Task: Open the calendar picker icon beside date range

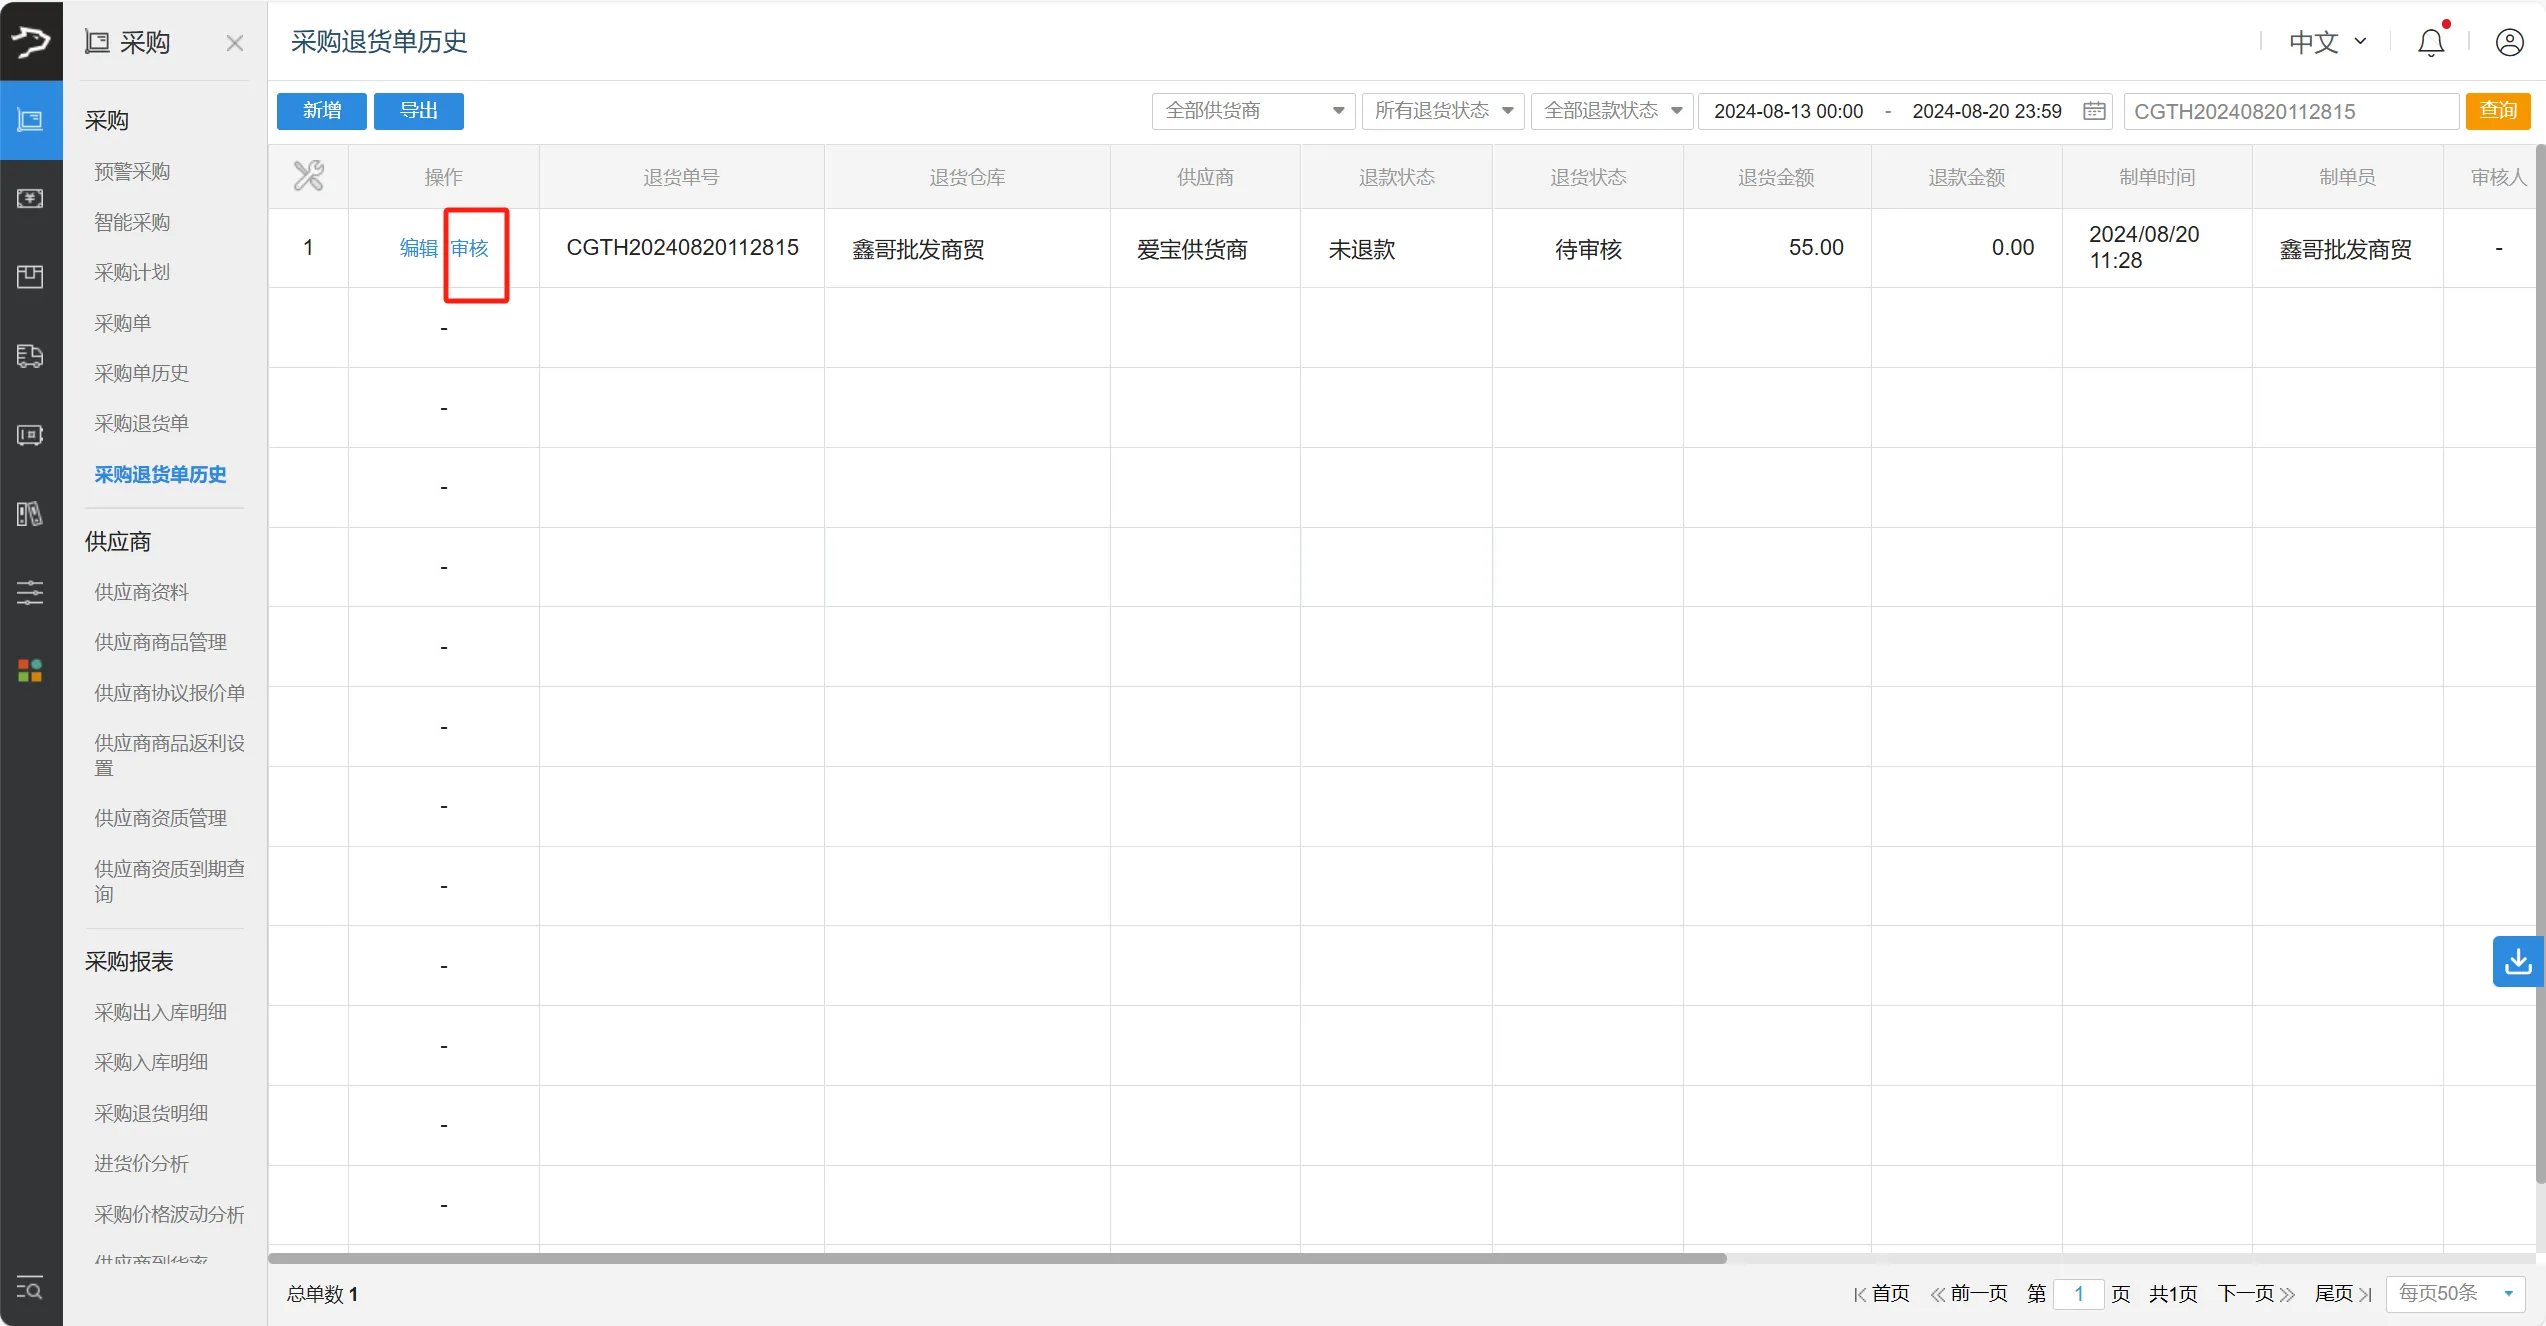Action: (2093, 111)
